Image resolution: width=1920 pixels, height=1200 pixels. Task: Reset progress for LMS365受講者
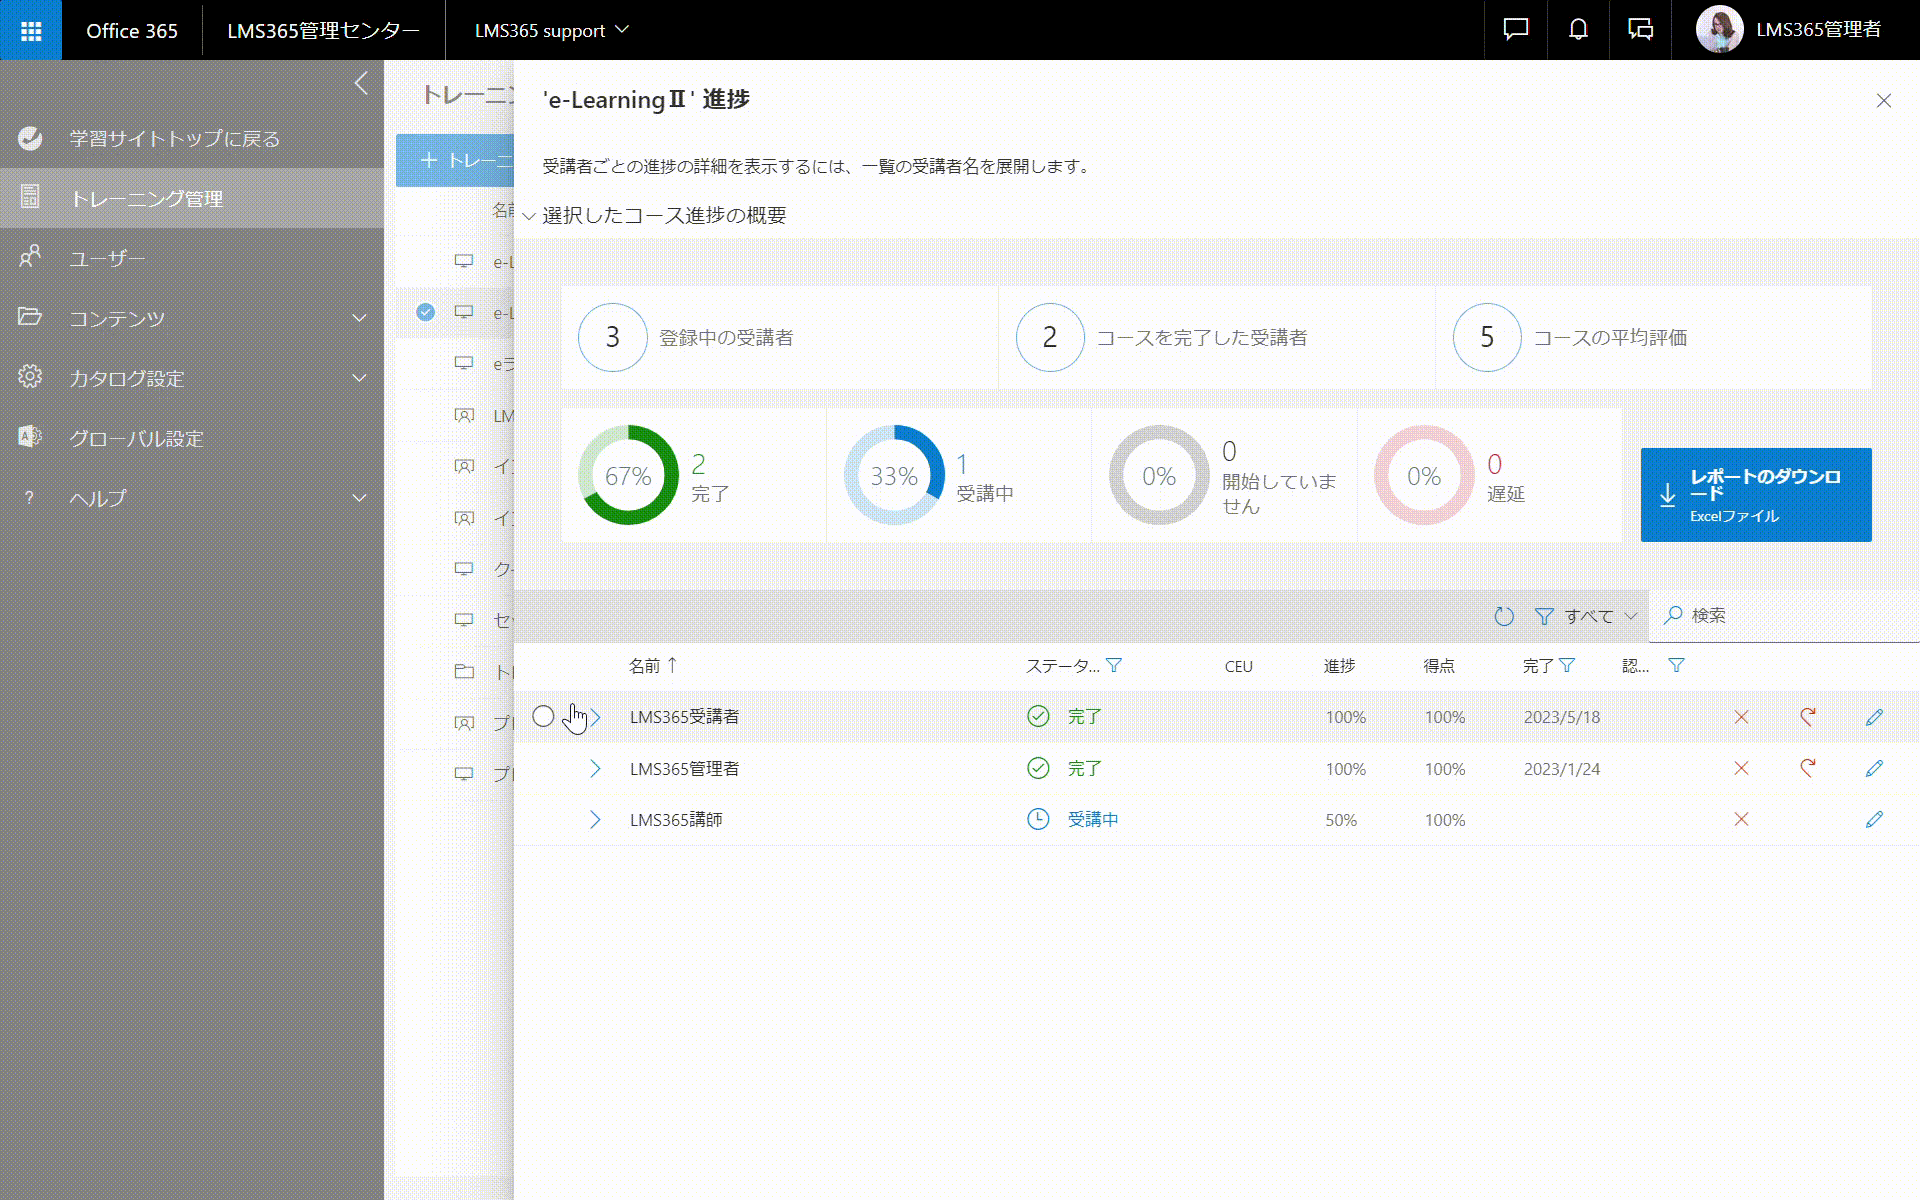click(1807, 717)
